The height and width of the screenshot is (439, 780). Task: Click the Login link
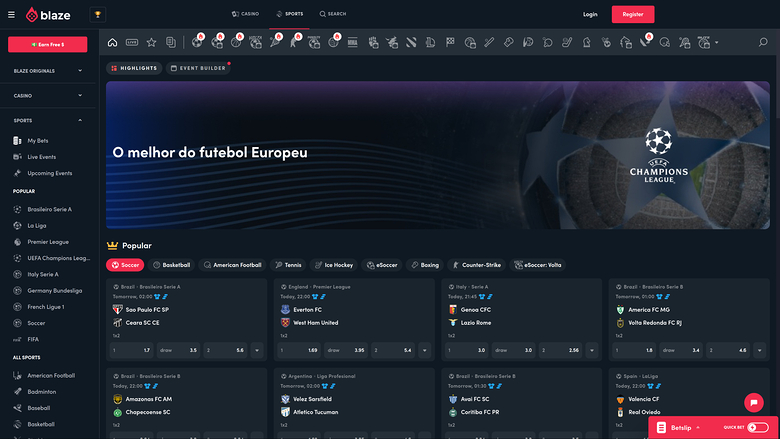(x=590, y=14)
